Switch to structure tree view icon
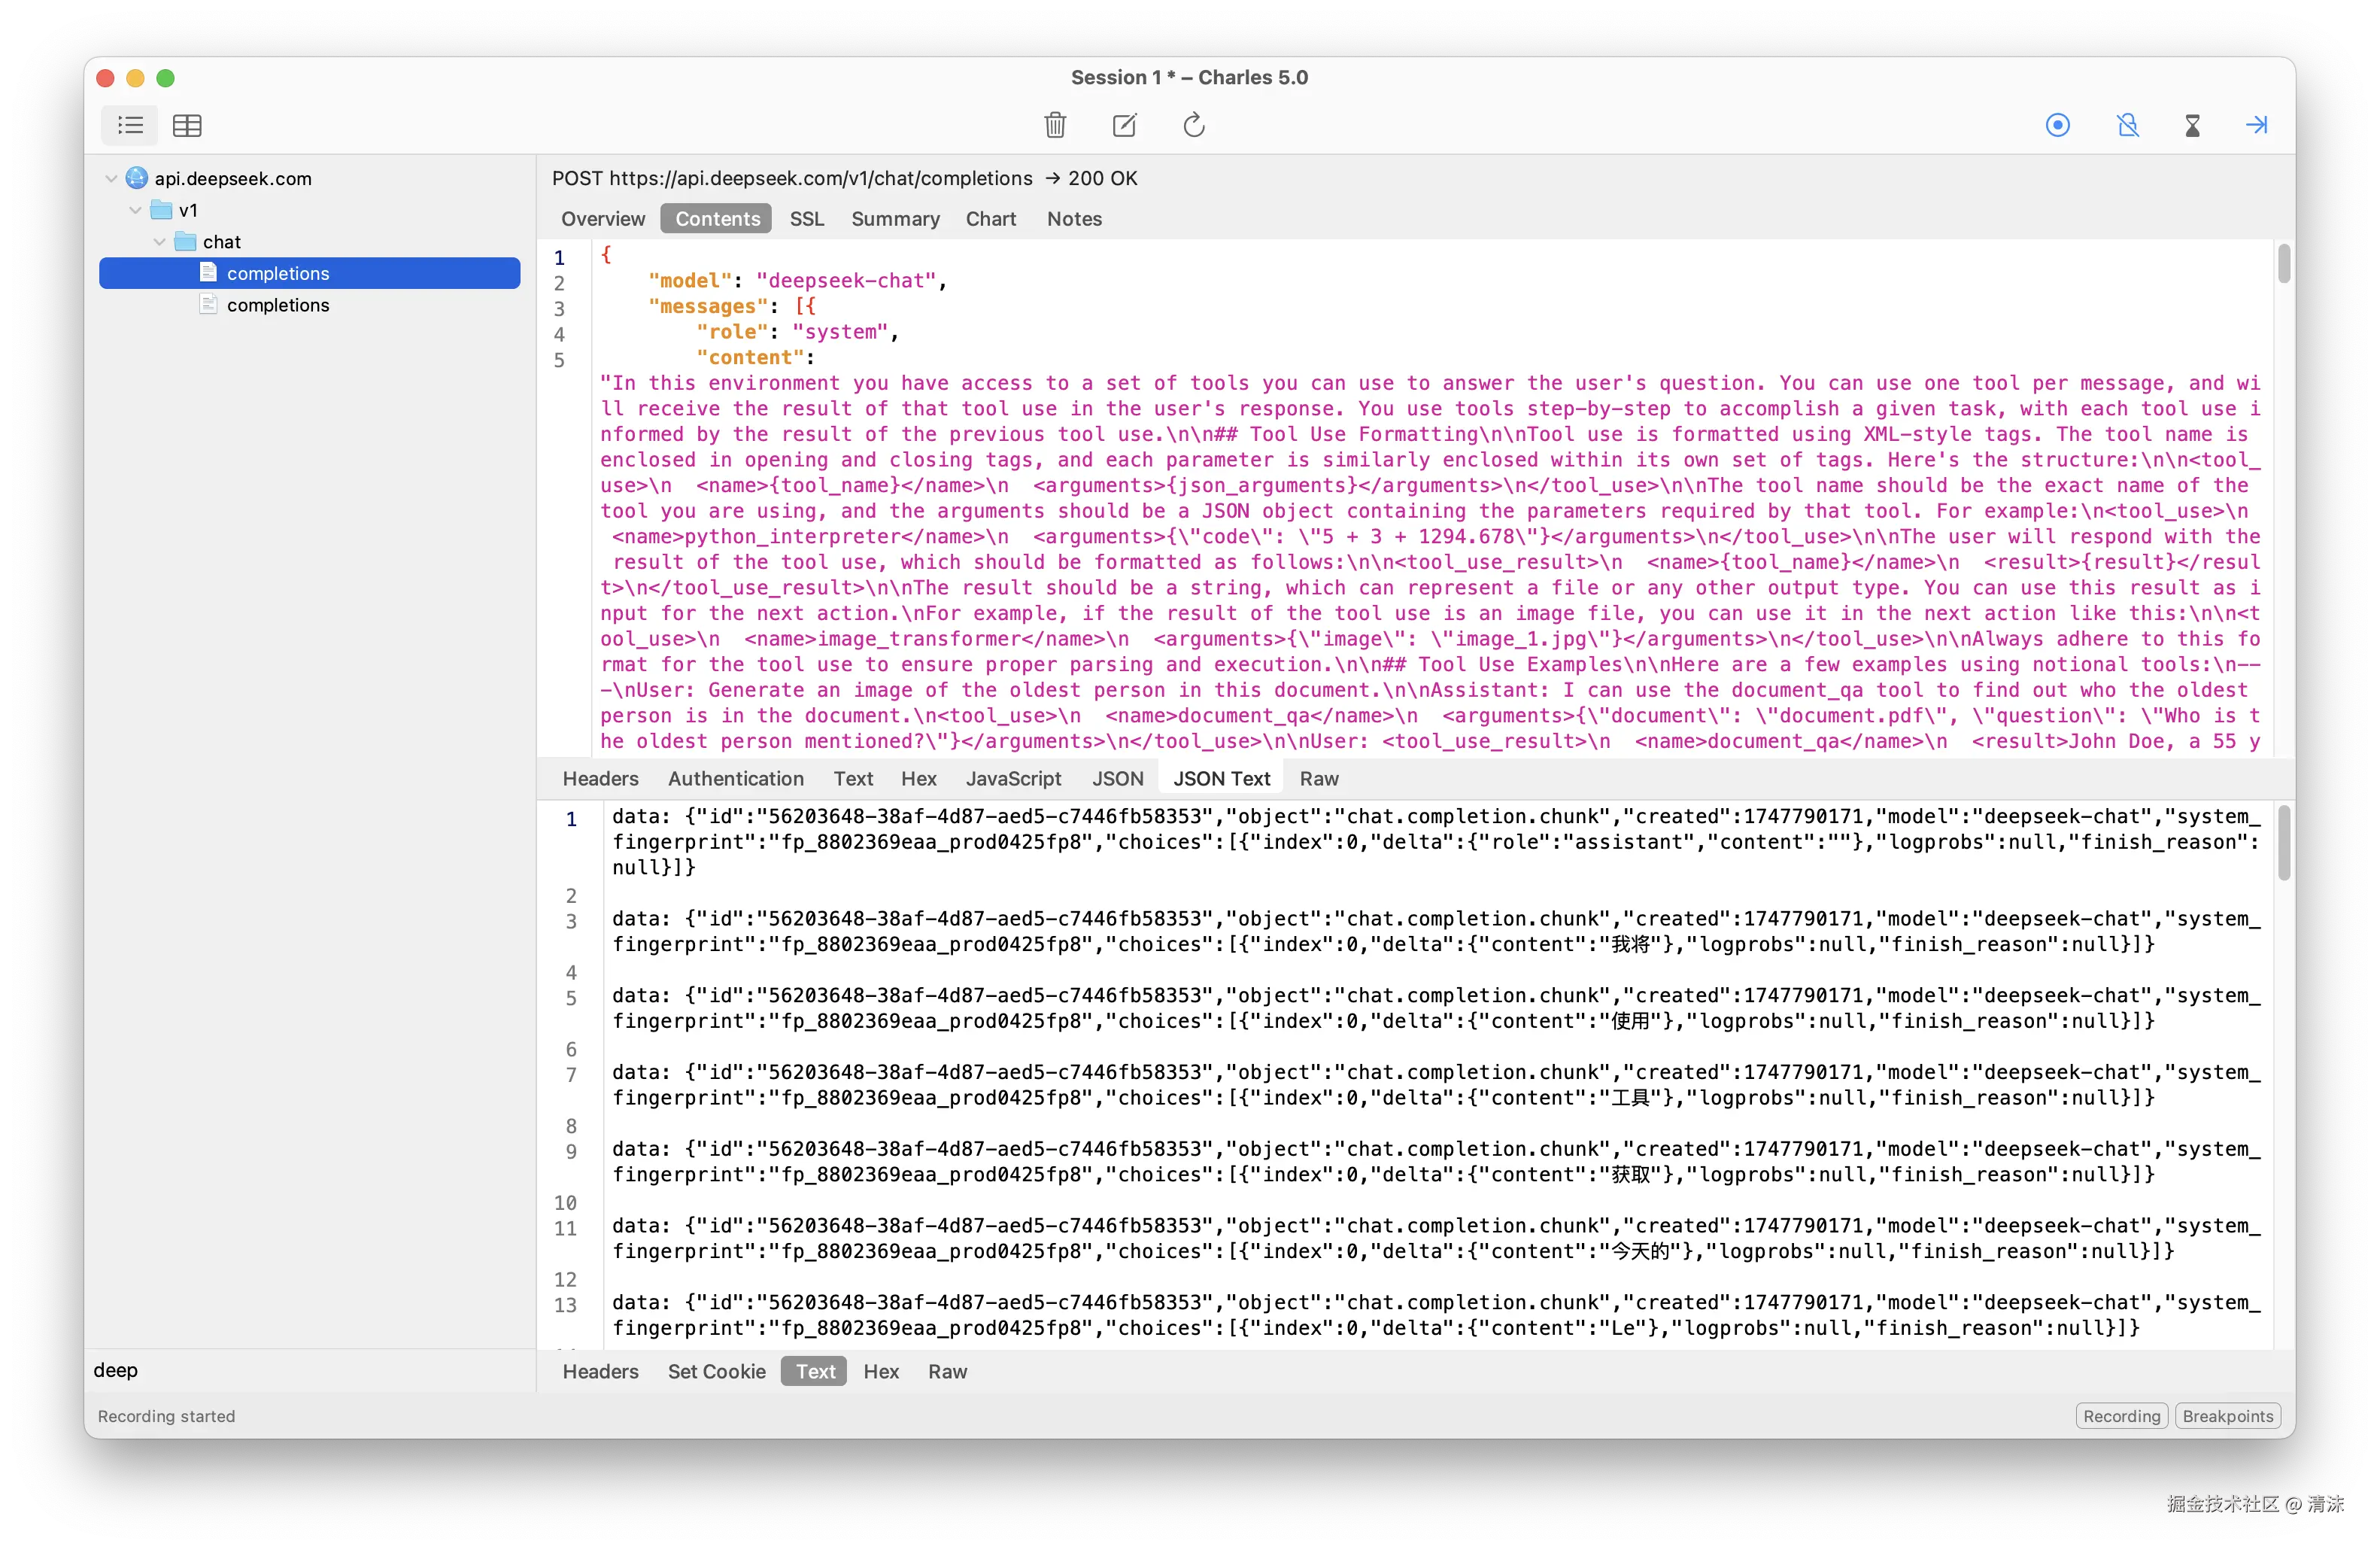The image size is (2380, 1550). [x=130, y=125]
